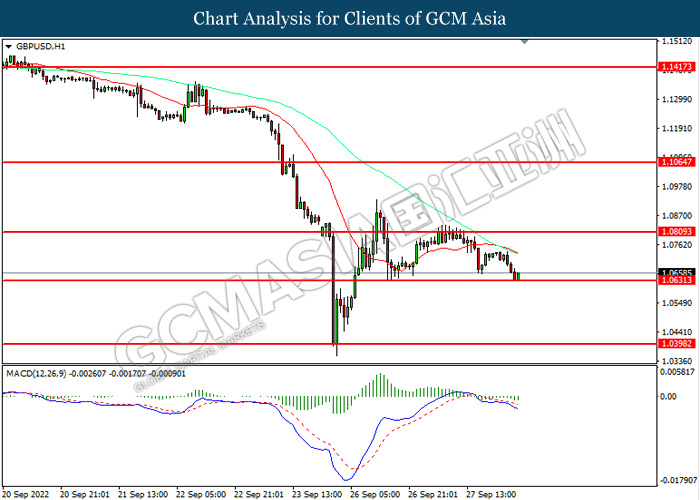This screenshot has width=700, height=500.
Task: Click the -0.017907 MACD scale value
Action: 678,480
